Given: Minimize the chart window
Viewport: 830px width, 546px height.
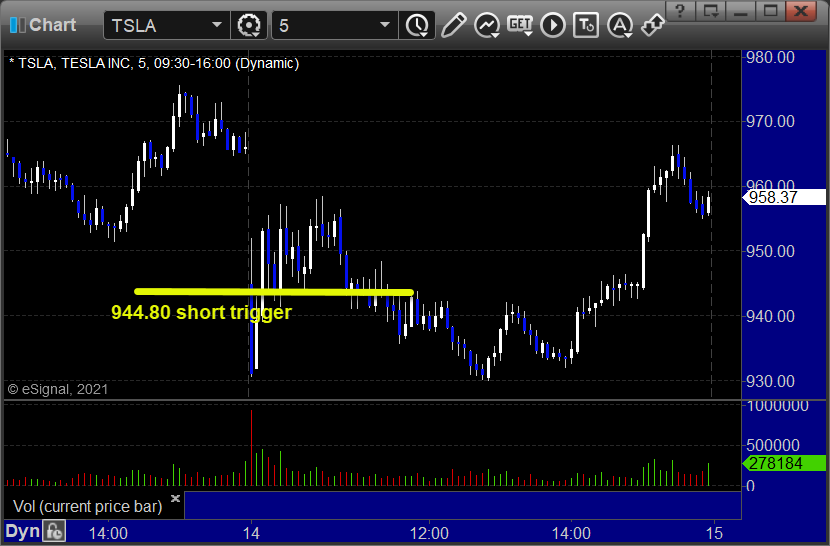Looking at the screenshot, I should [x=741, y=10].
